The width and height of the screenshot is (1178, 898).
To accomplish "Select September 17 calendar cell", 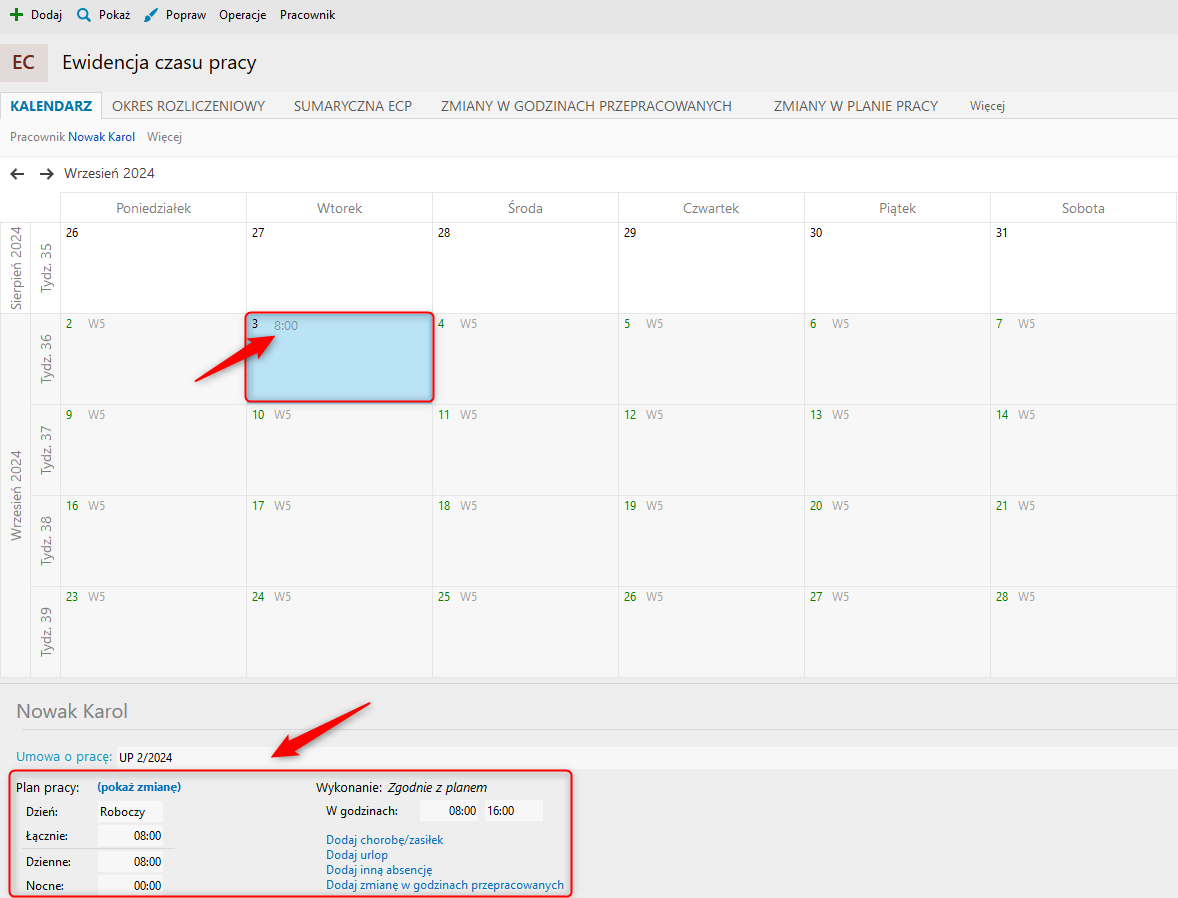I will (339, 540).
